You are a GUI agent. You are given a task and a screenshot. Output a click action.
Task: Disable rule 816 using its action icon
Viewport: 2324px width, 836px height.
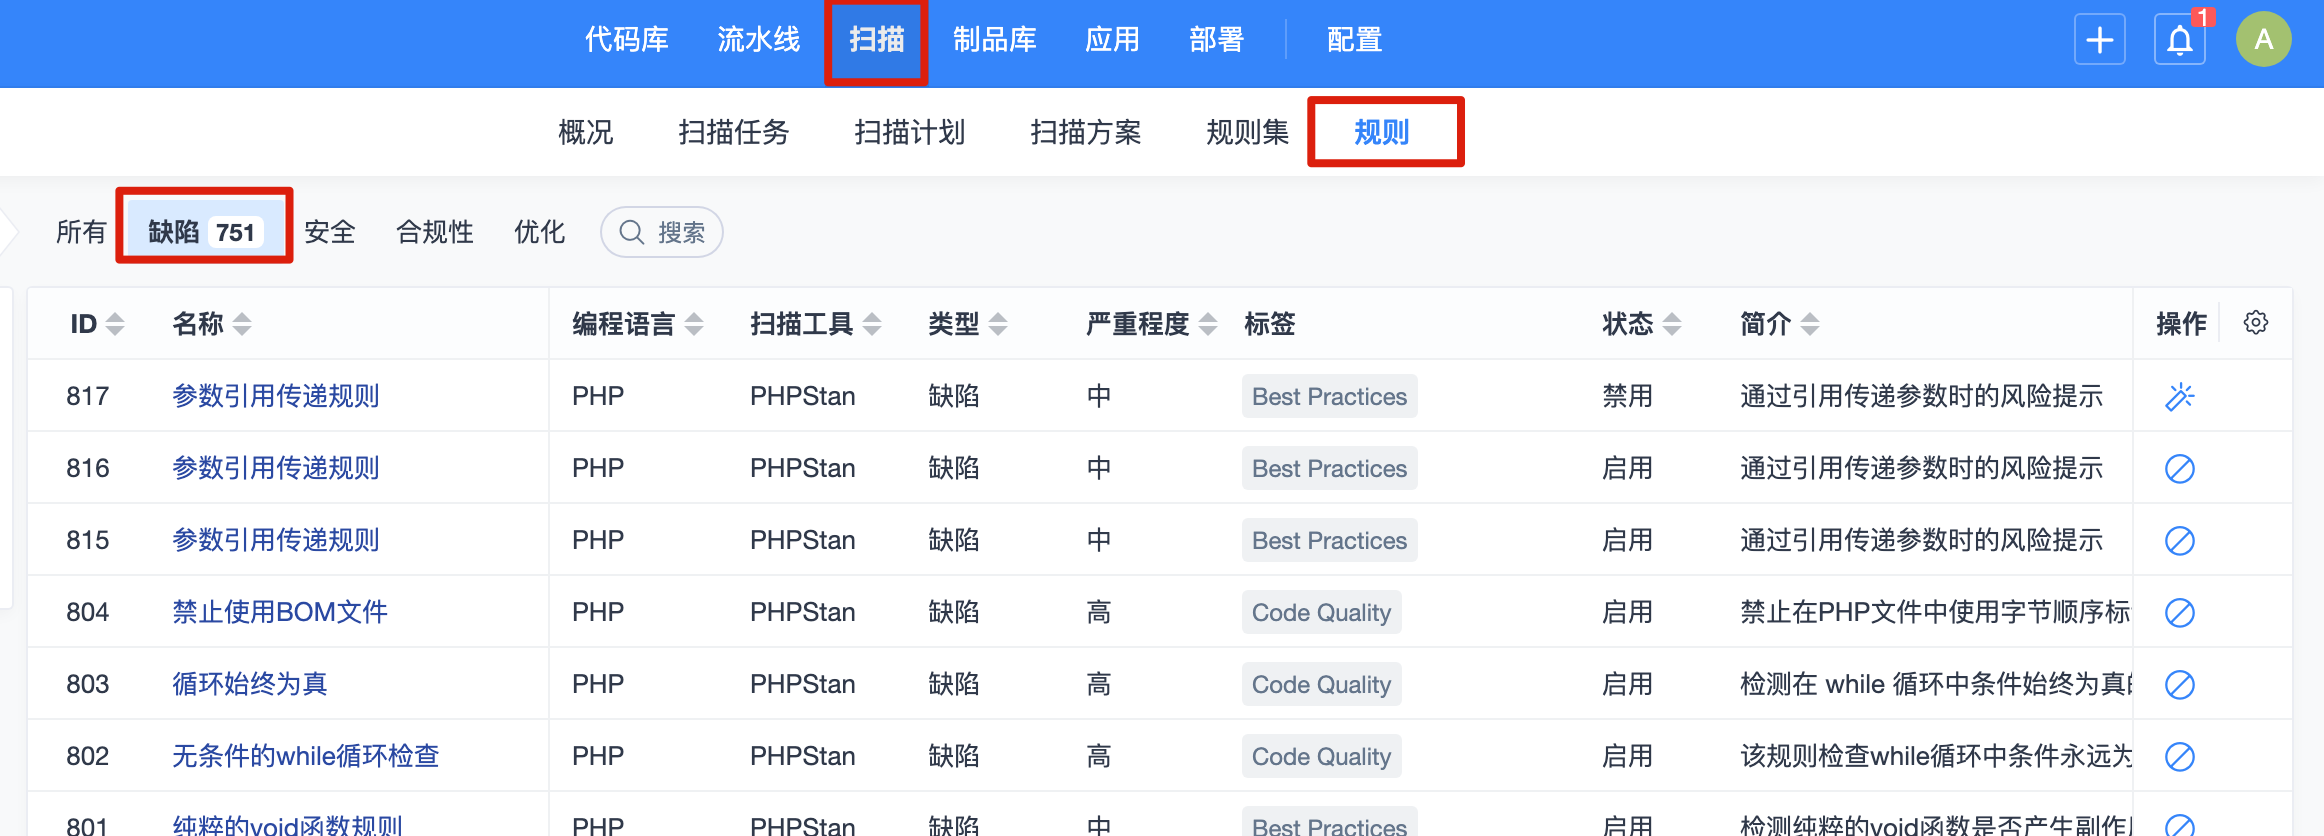coord(2179,469)
